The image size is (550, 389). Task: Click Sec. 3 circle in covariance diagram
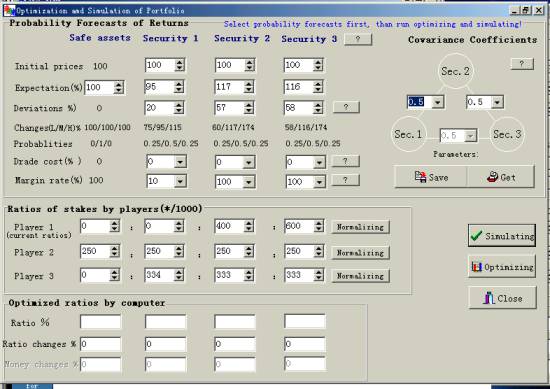pos(507,134)
